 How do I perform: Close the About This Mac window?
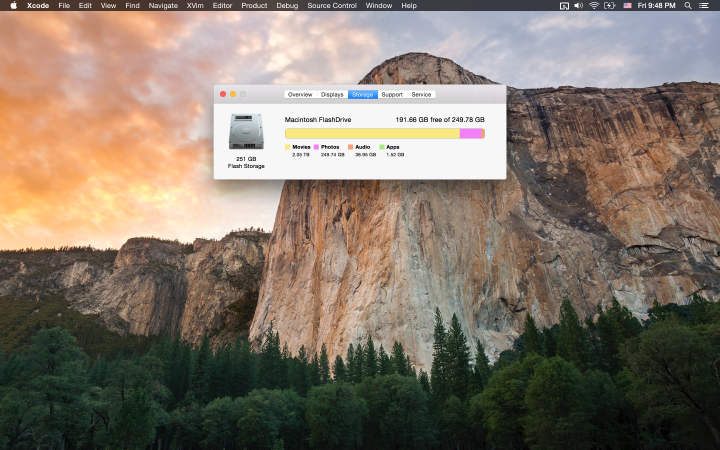223,94
